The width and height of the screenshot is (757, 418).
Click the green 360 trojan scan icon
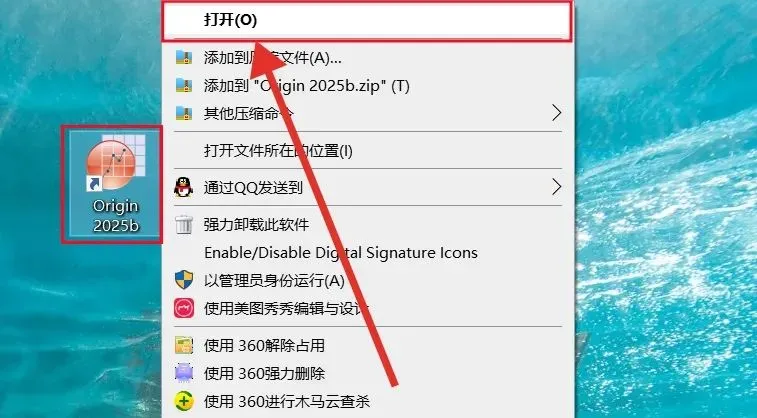(x=183, y=401)
